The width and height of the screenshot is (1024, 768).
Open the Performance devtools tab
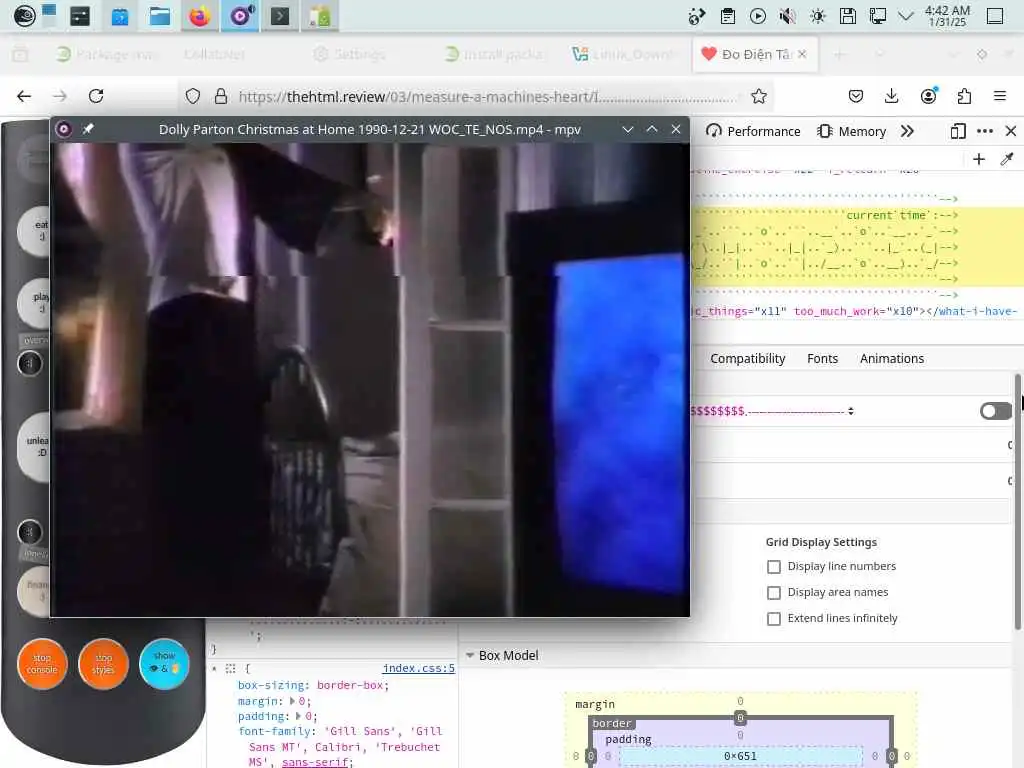[753, 131]
